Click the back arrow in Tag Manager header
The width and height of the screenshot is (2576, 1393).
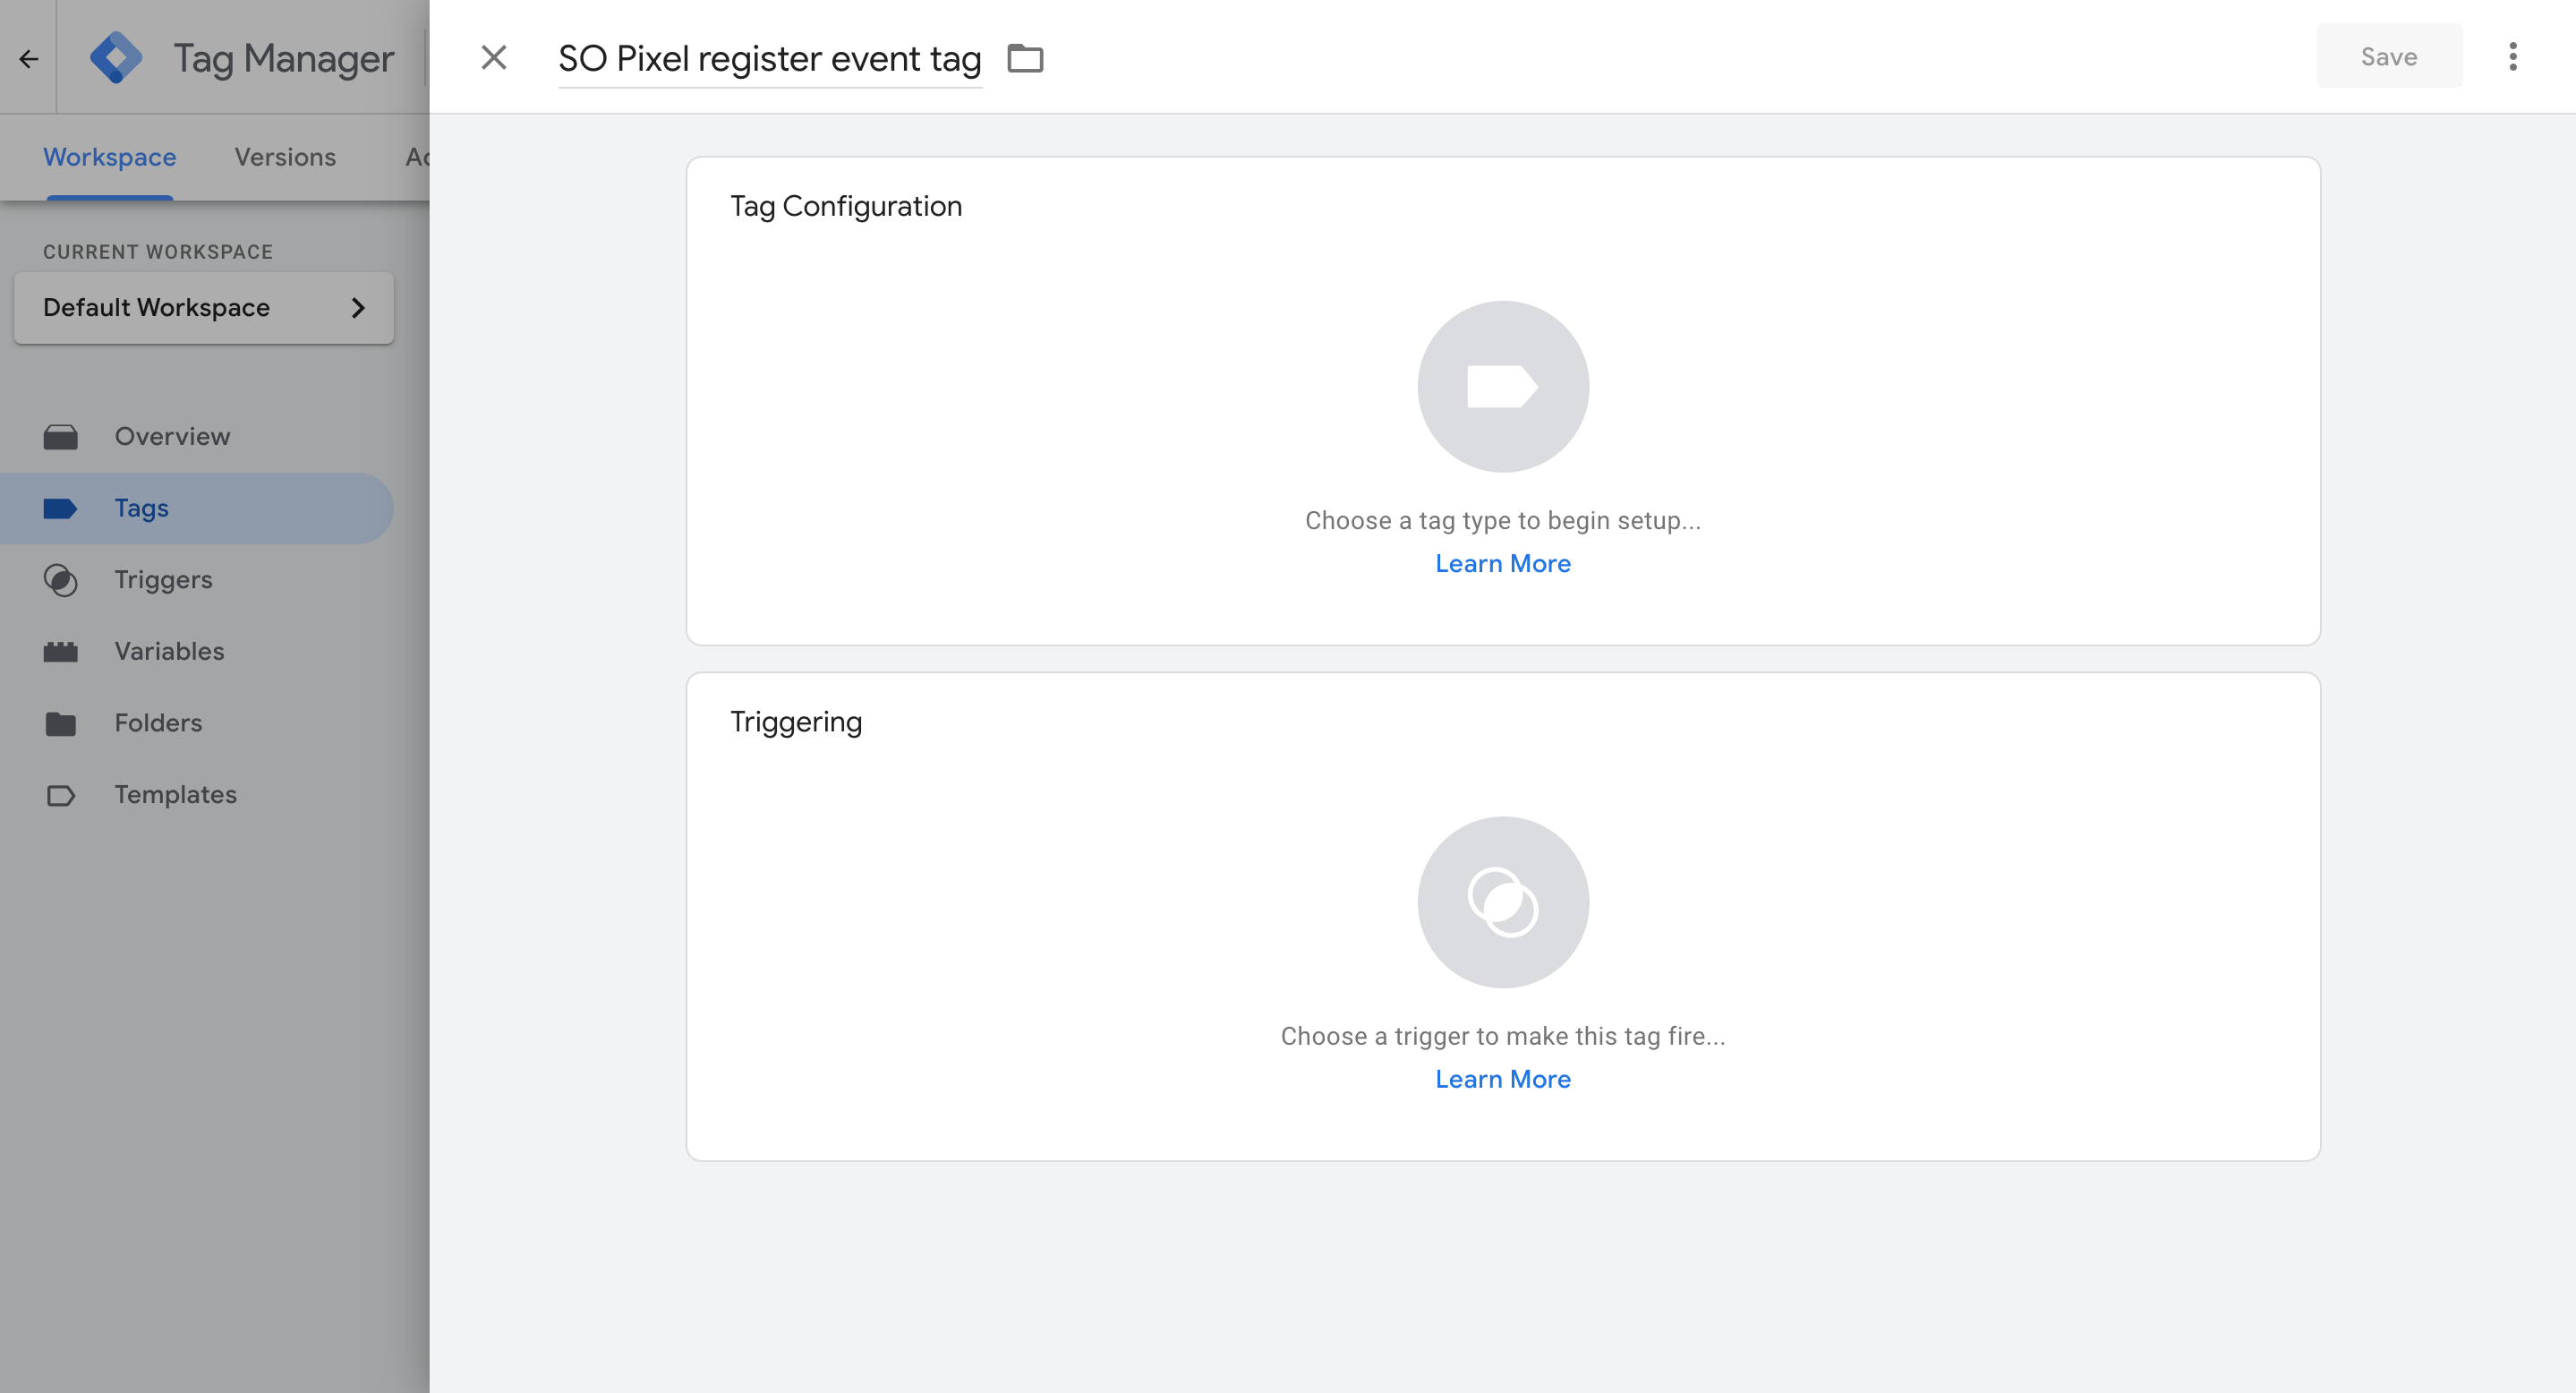coord(28,59)
